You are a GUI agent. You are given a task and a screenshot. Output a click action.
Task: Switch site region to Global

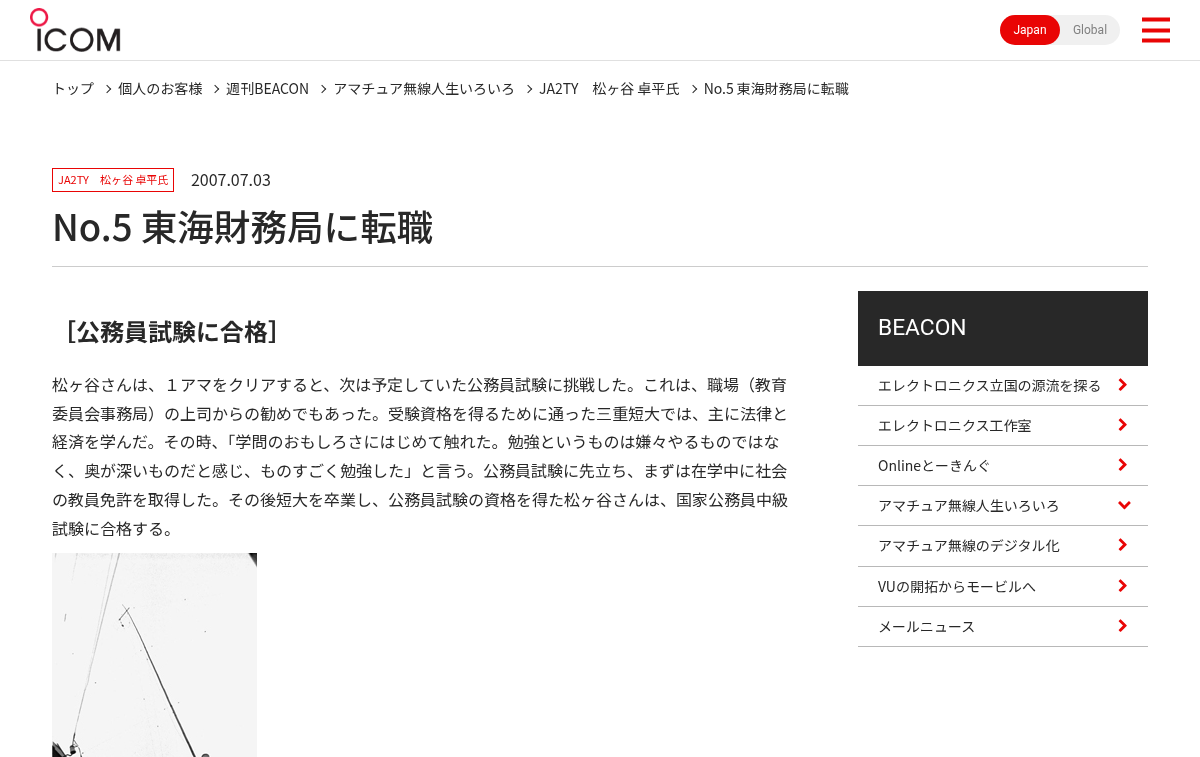click(x=1090, y=30)
